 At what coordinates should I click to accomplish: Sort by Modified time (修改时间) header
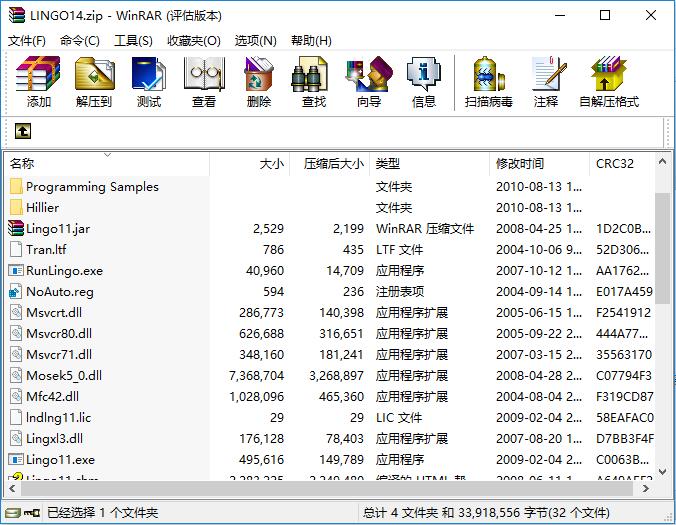(520, 164)
